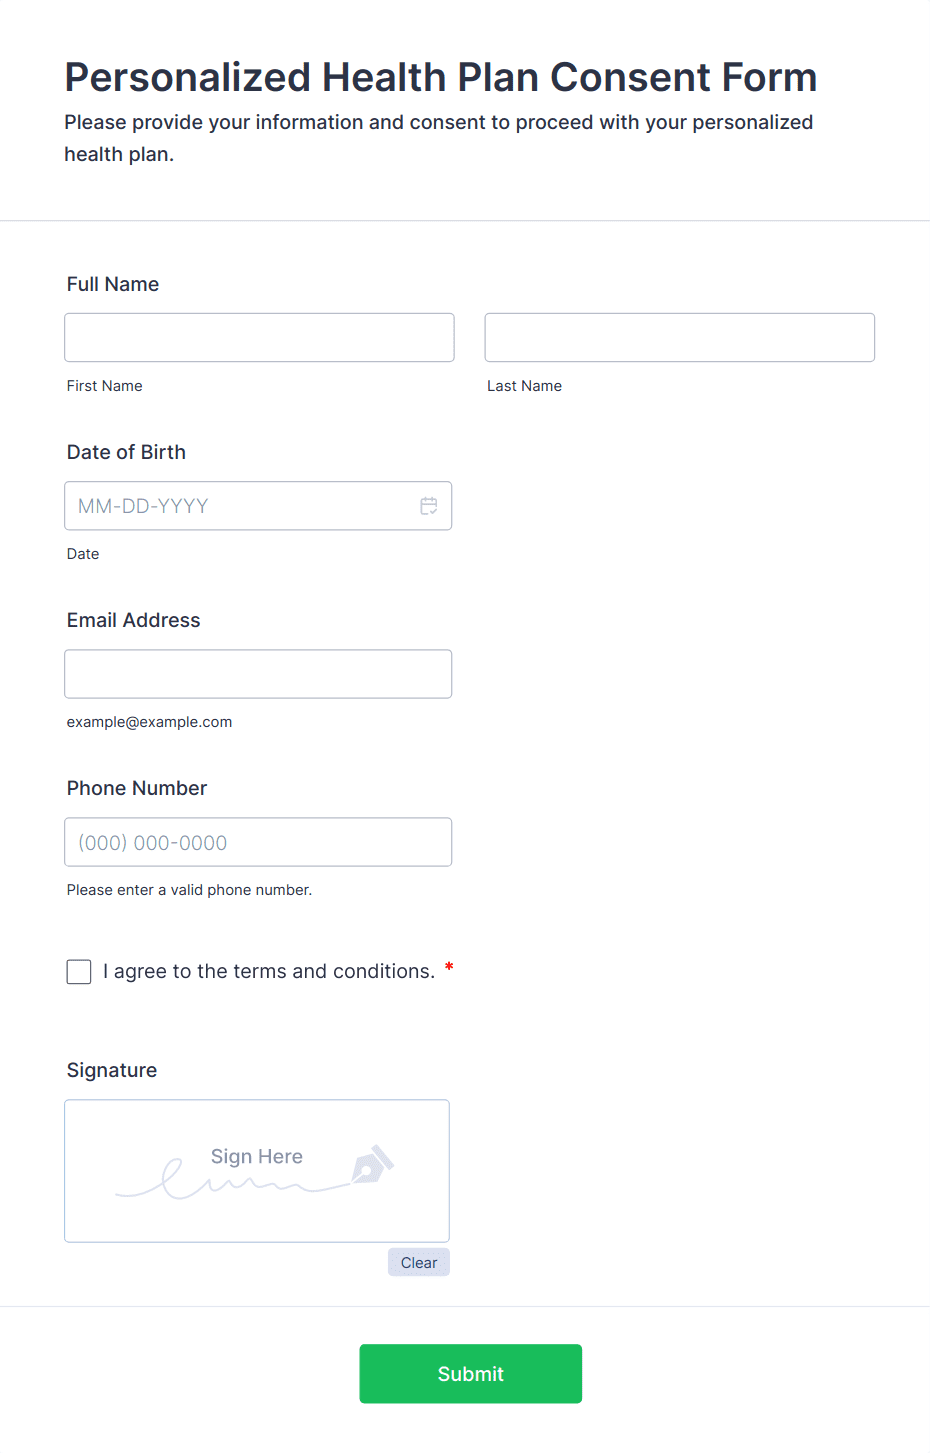Click the phone number input field
This screenshot has width=930, height=1453.
point(258,842)
